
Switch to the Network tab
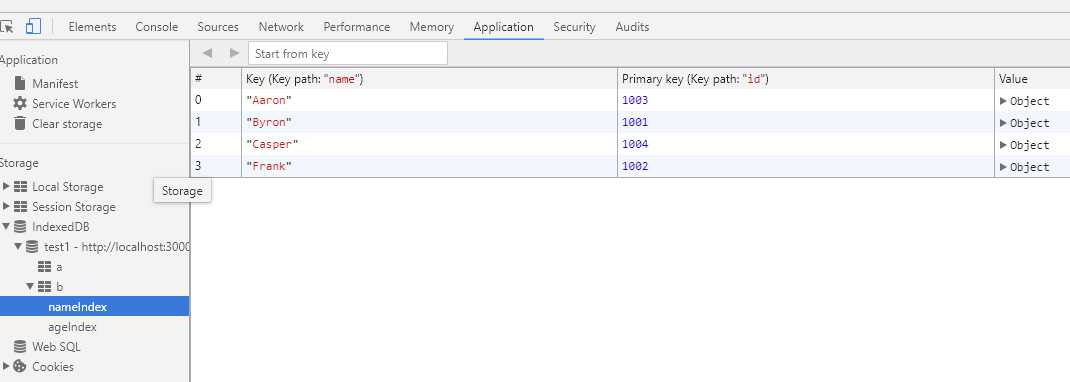point(281,27)
